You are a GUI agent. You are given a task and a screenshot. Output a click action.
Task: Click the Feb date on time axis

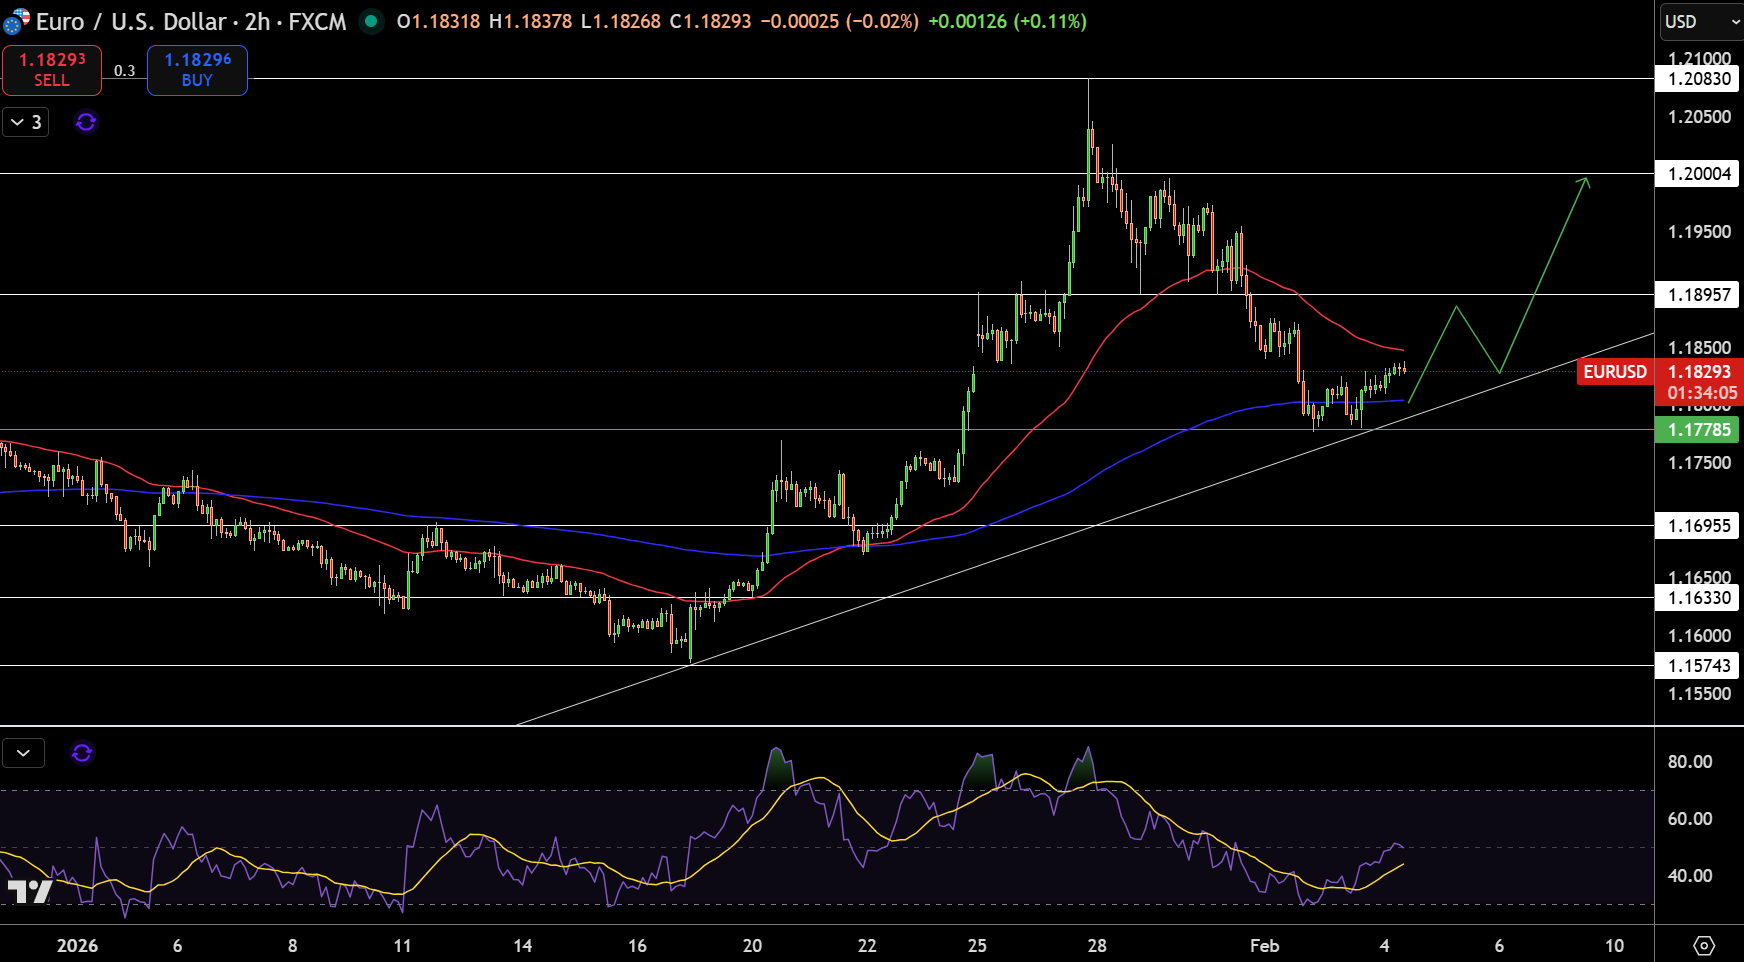(1264, 945)
